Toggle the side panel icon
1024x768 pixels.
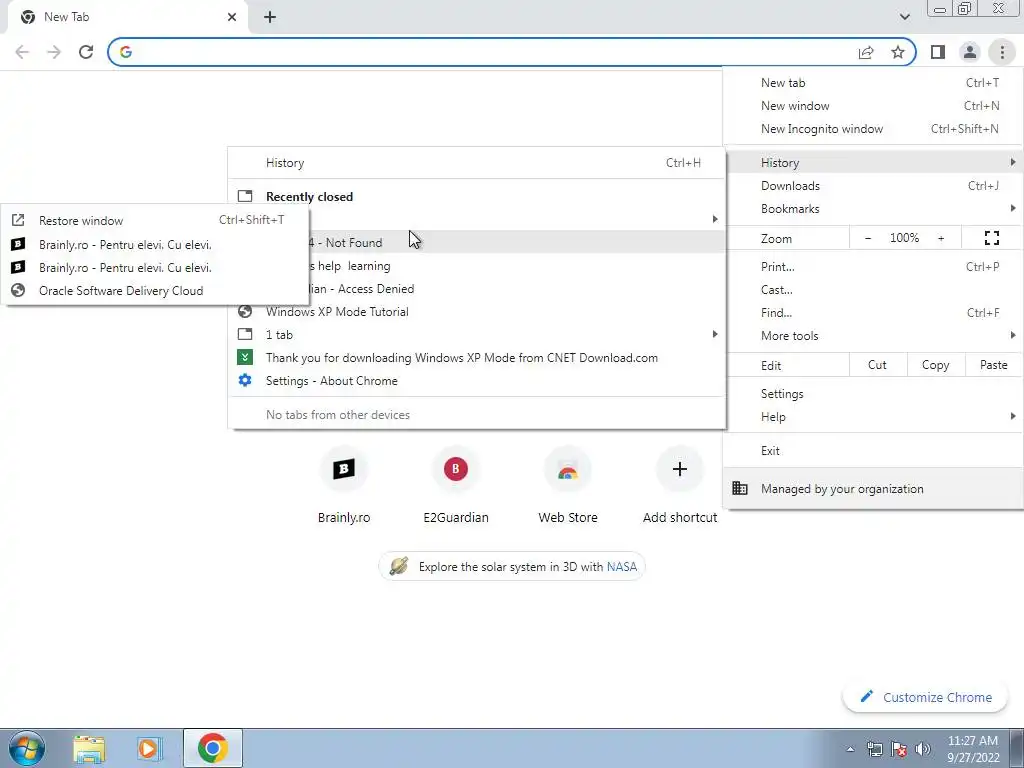tap(938, 52)
